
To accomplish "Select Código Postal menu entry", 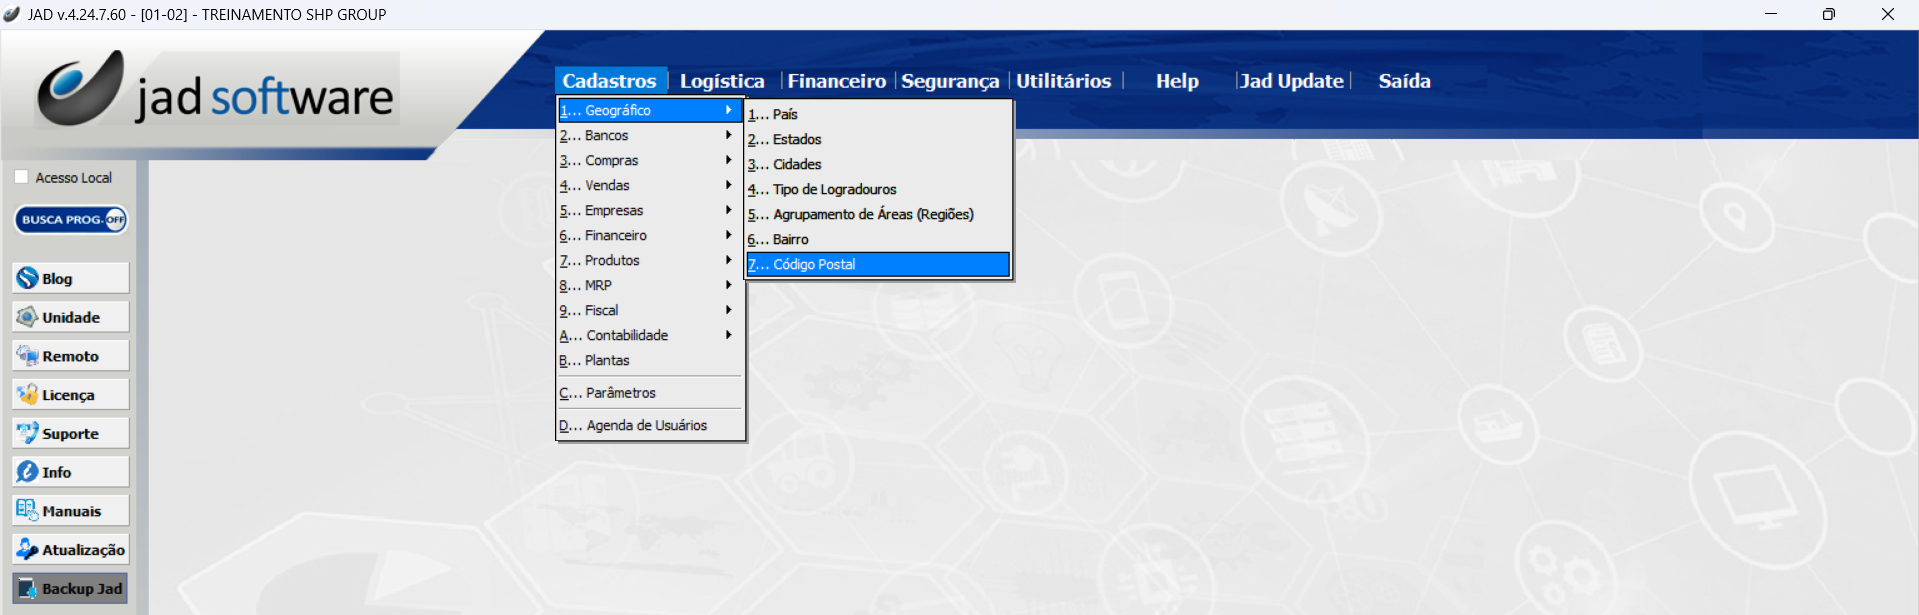I will pos(877,264).
